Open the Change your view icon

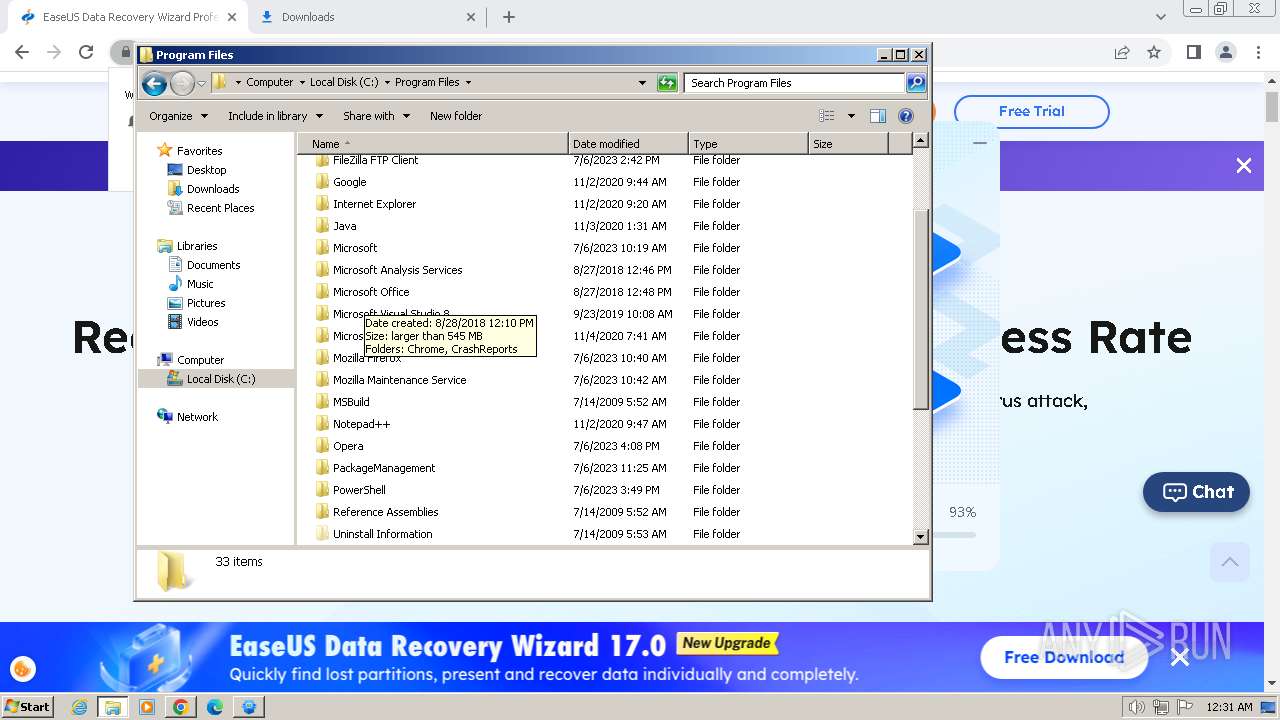tap(827, 116)
